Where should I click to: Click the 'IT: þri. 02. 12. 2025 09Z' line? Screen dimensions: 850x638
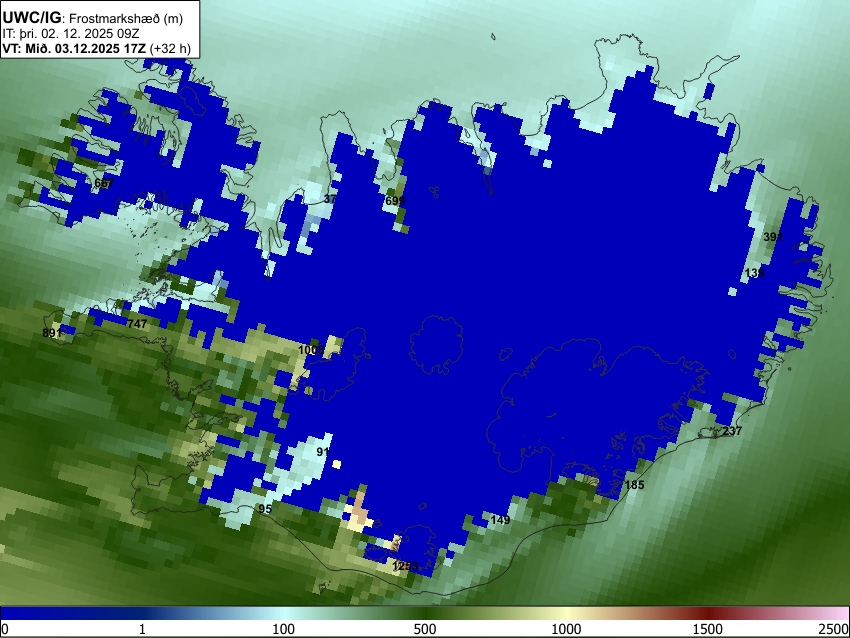(x=71, y=34)
